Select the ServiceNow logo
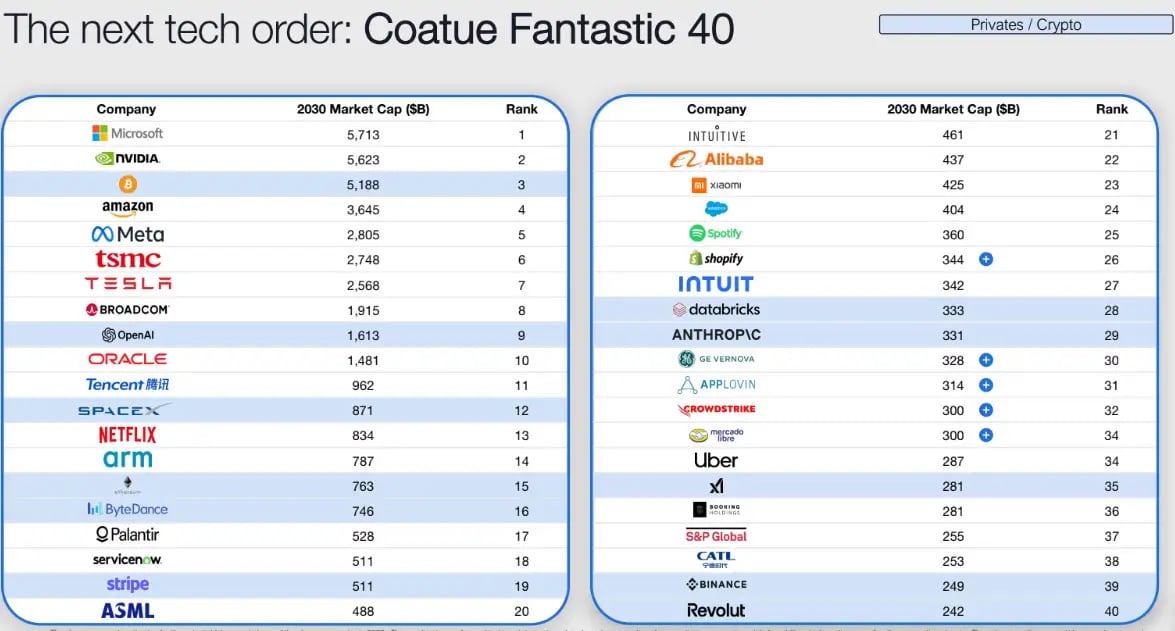The height and width of the screenshot is (631, 1175). tap(127, 560)
